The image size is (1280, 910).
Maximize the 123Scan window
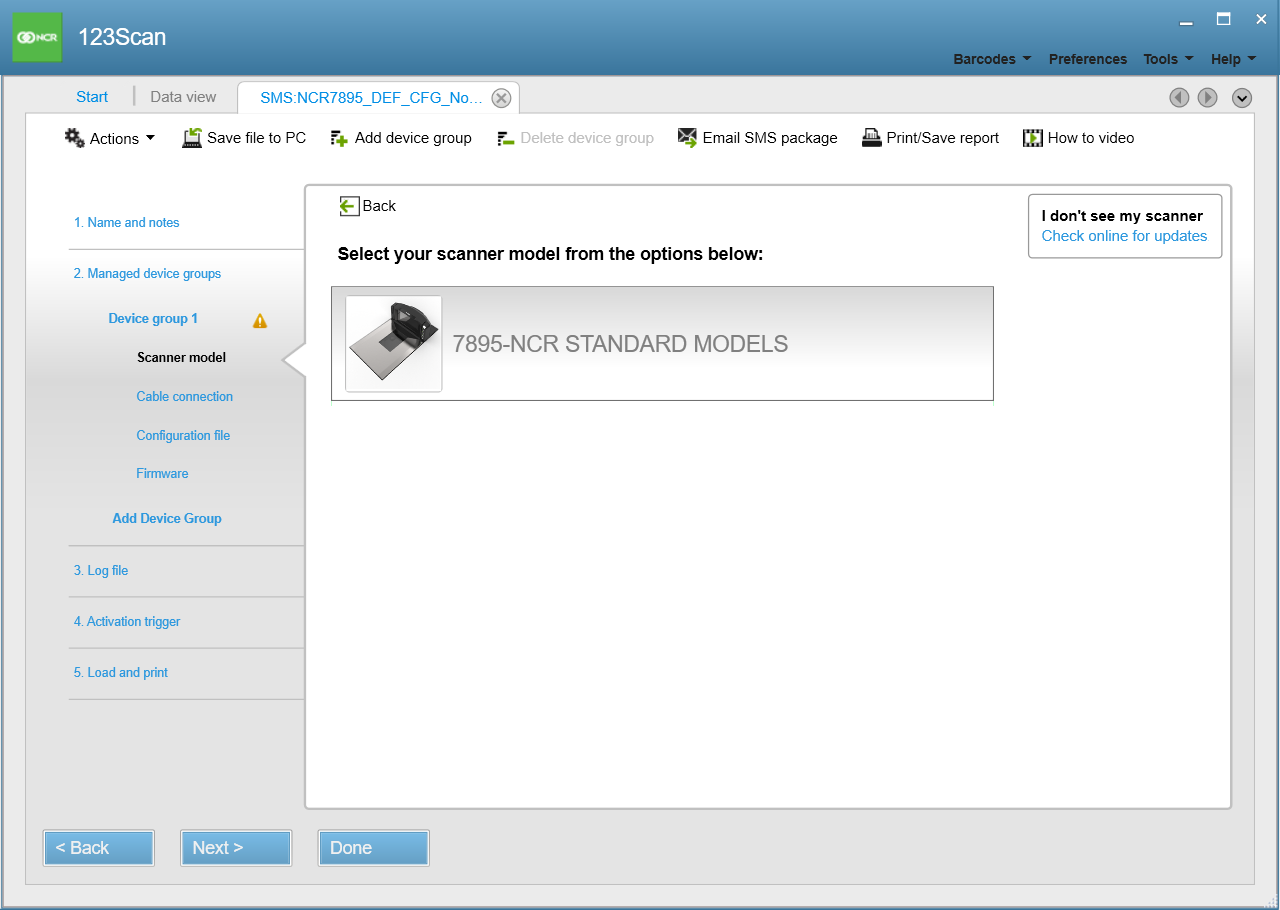coord(1223,19)
